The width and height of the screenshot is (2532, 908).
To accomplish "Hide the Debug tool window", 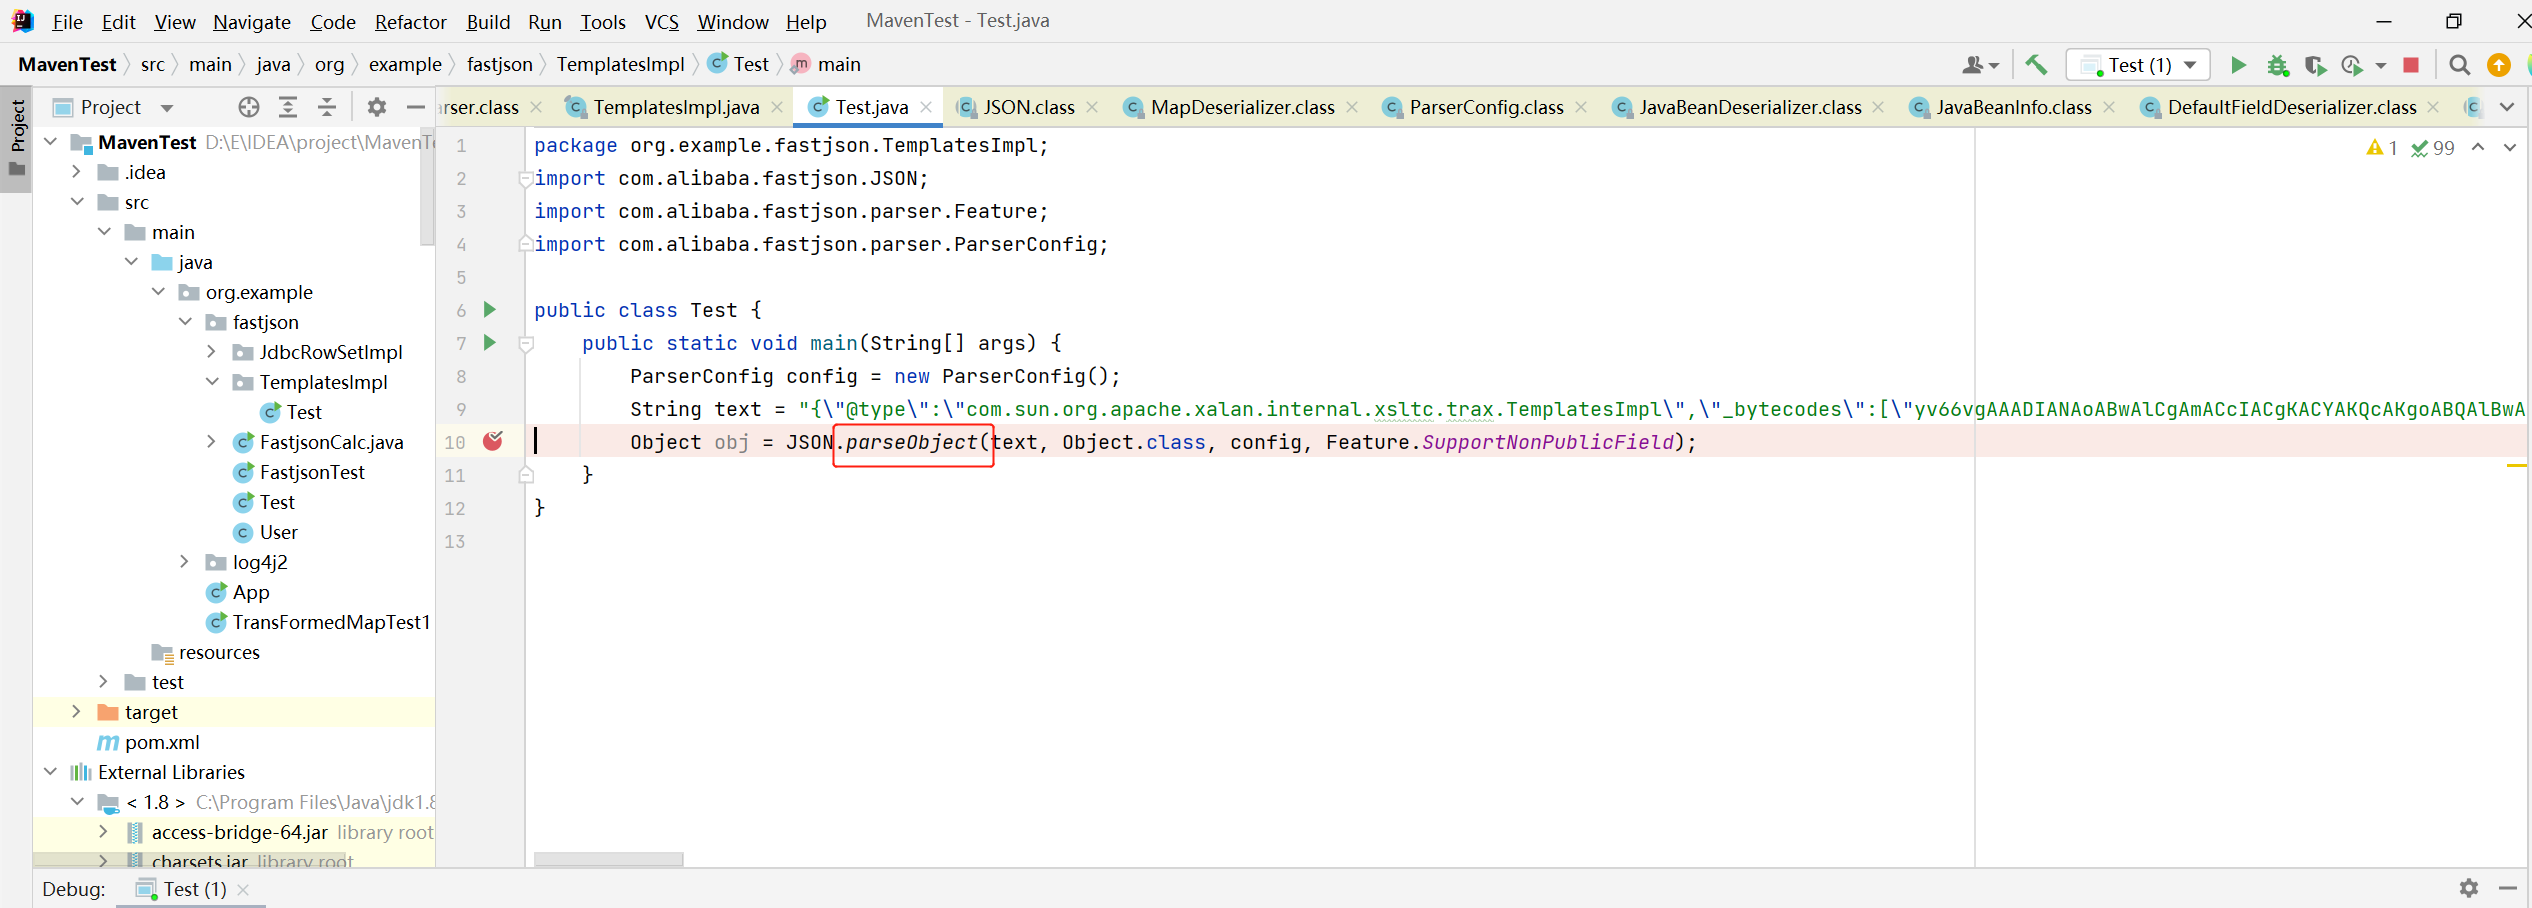I will [2507, 888].
